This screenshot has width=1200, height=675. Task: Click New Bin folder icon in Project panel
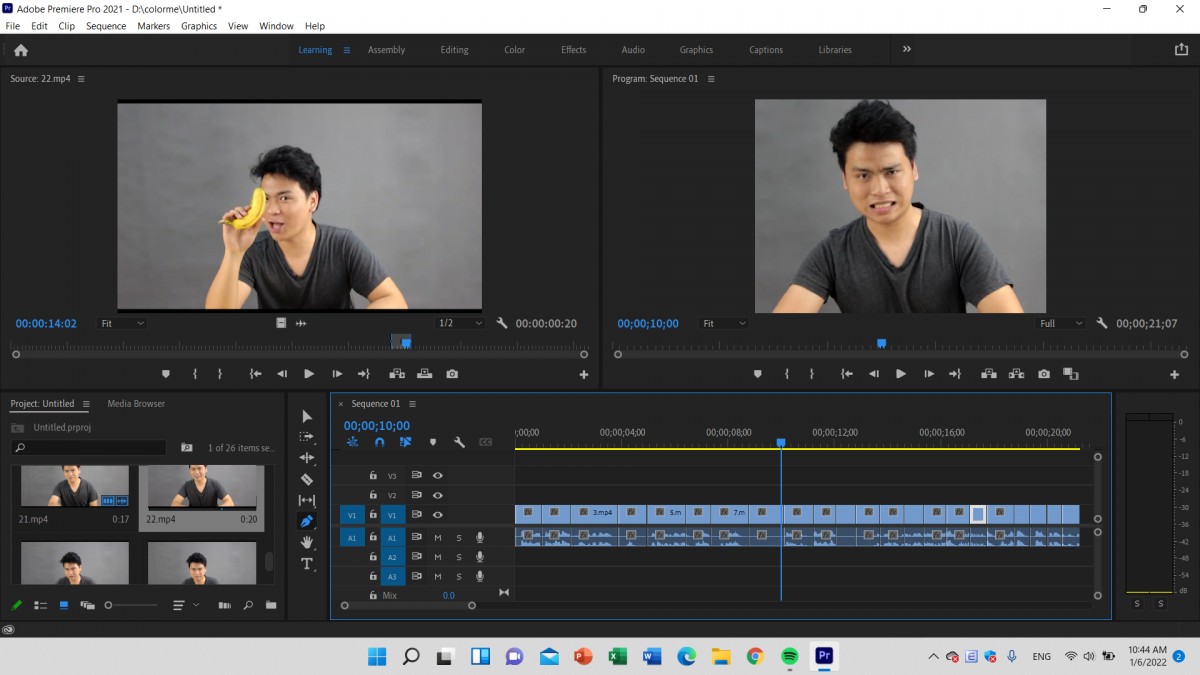click(271, 605)
